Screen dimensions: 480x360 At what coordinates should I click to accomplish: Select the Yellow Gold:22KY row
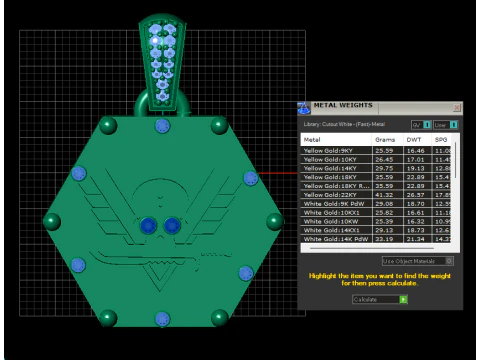coord(376,195)
